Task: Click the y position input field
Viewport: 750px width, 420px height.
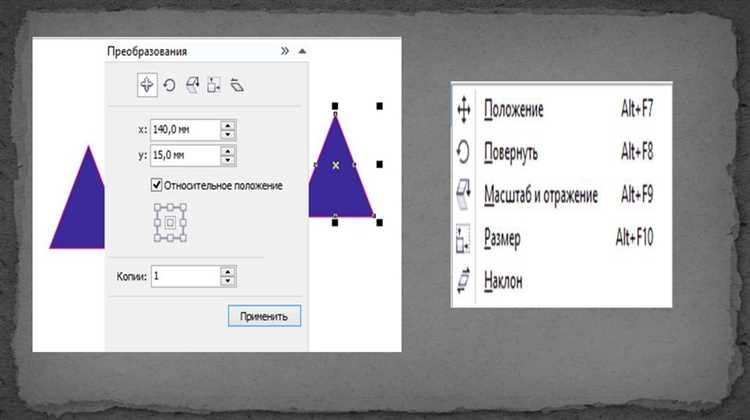Action: click(x=185, y=155)
